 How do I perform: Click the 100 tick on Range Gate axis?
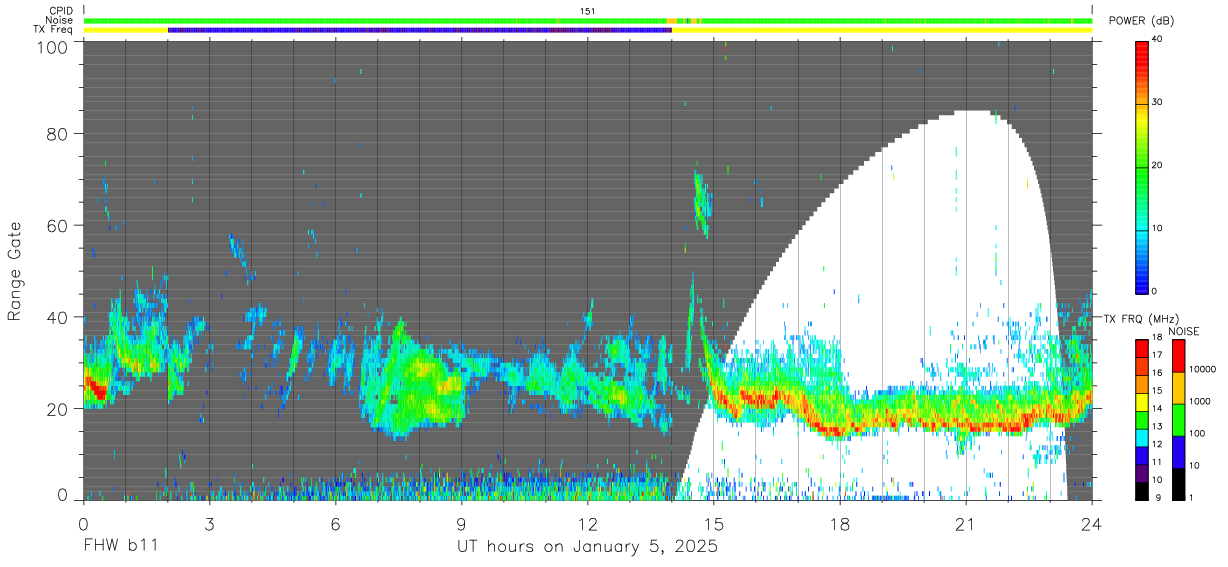click(54, 46)
